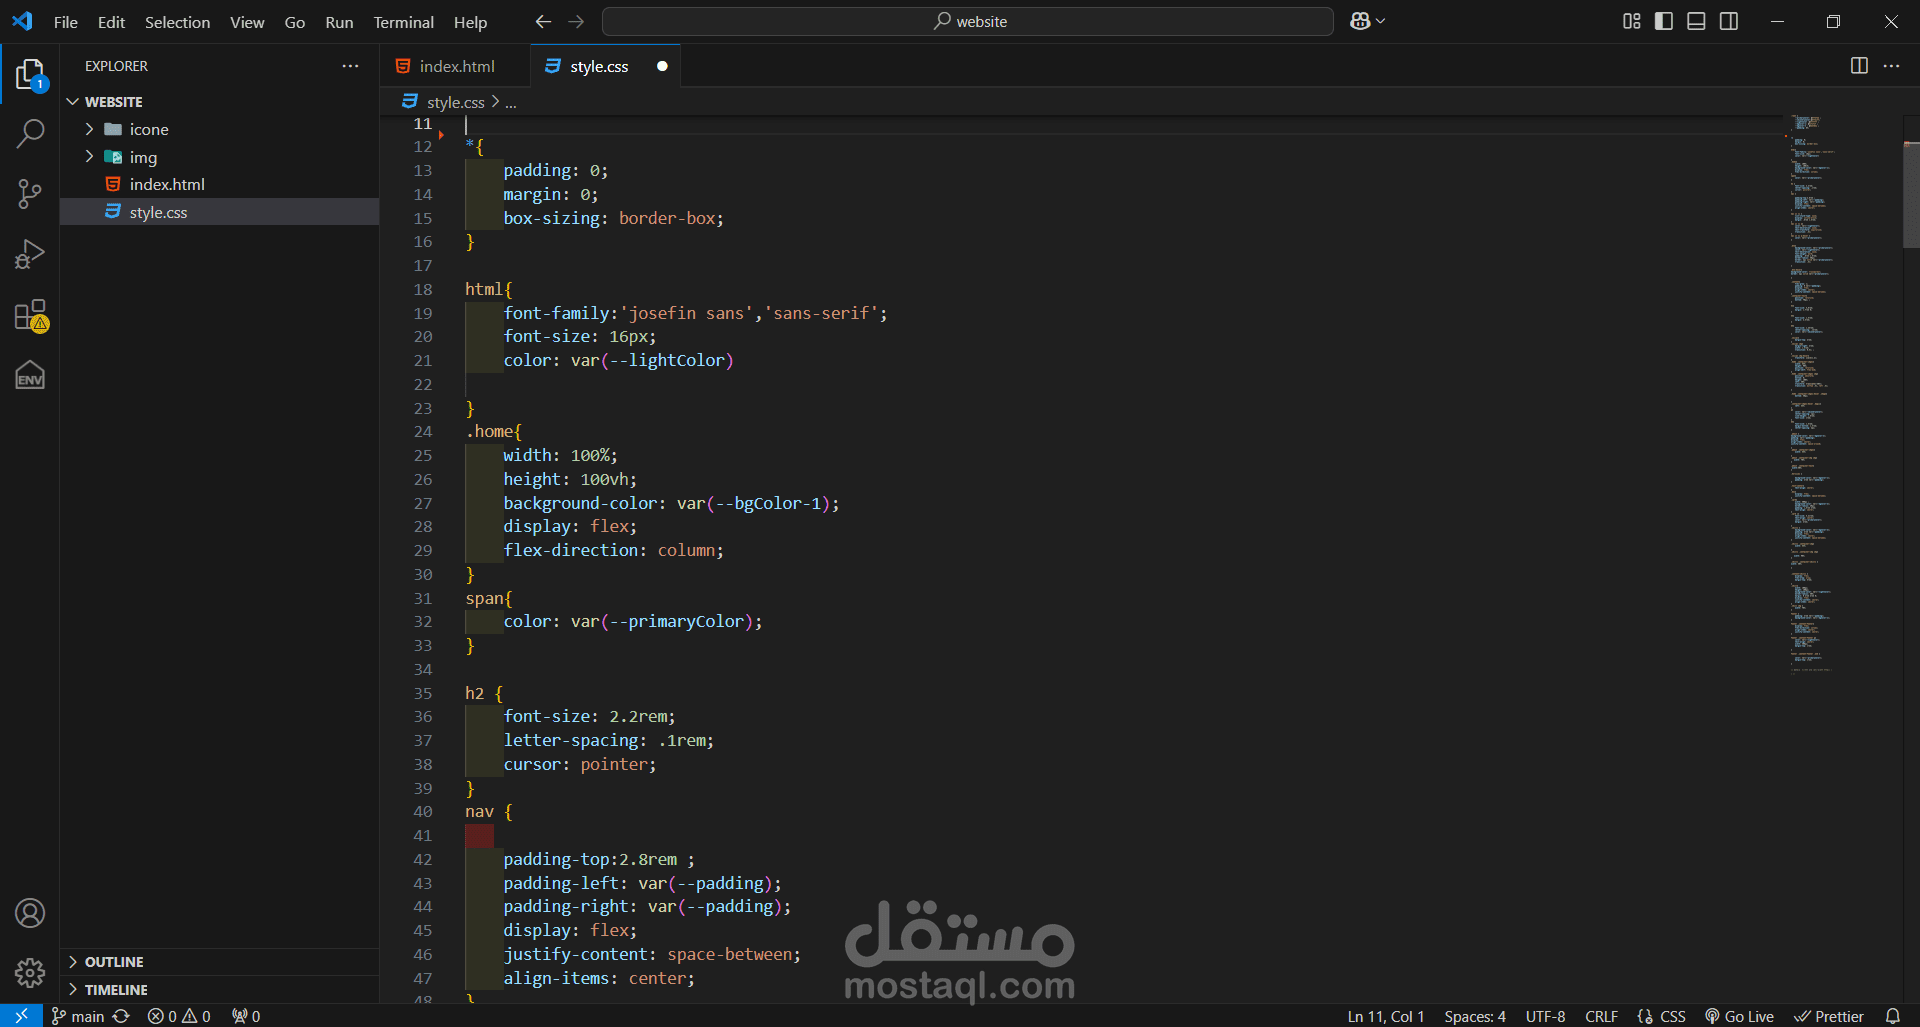The image size is (1920, 1027).
Task: Click the VS Code logo icon
Action: [22, 21]
